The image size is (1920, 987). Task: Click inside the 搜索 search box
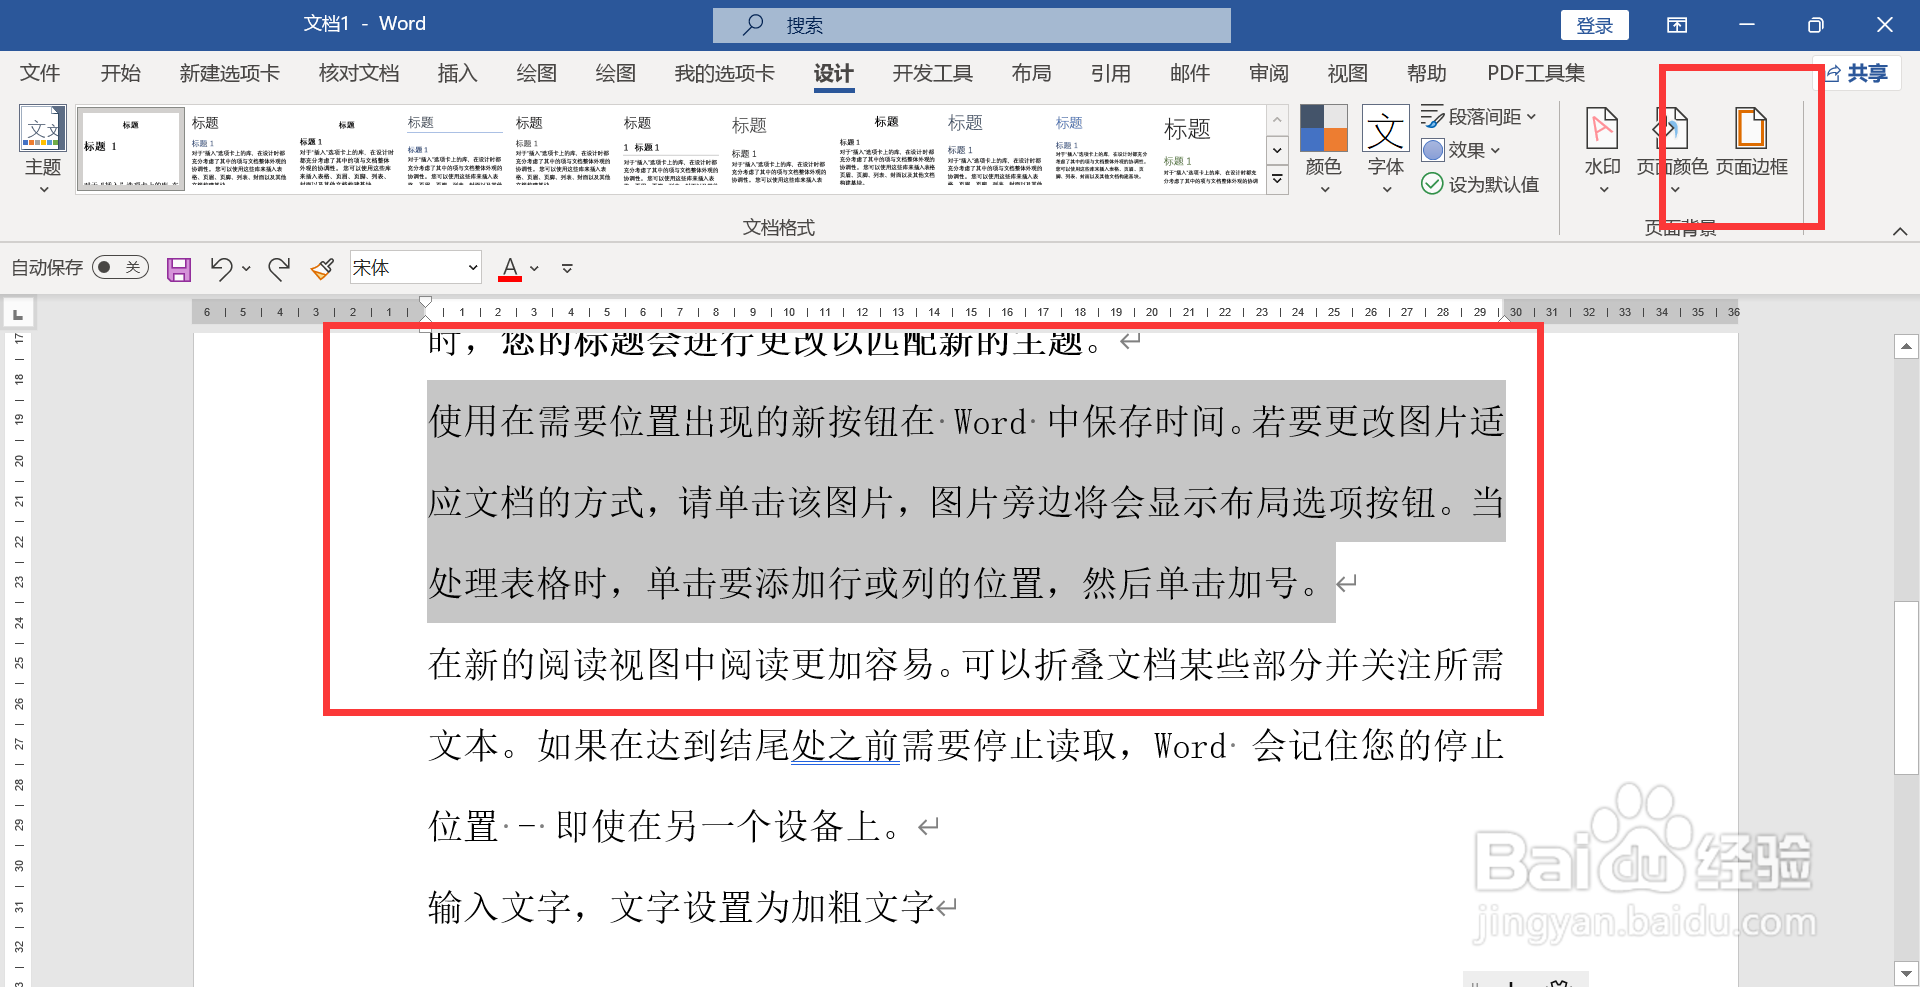(970, 24)
